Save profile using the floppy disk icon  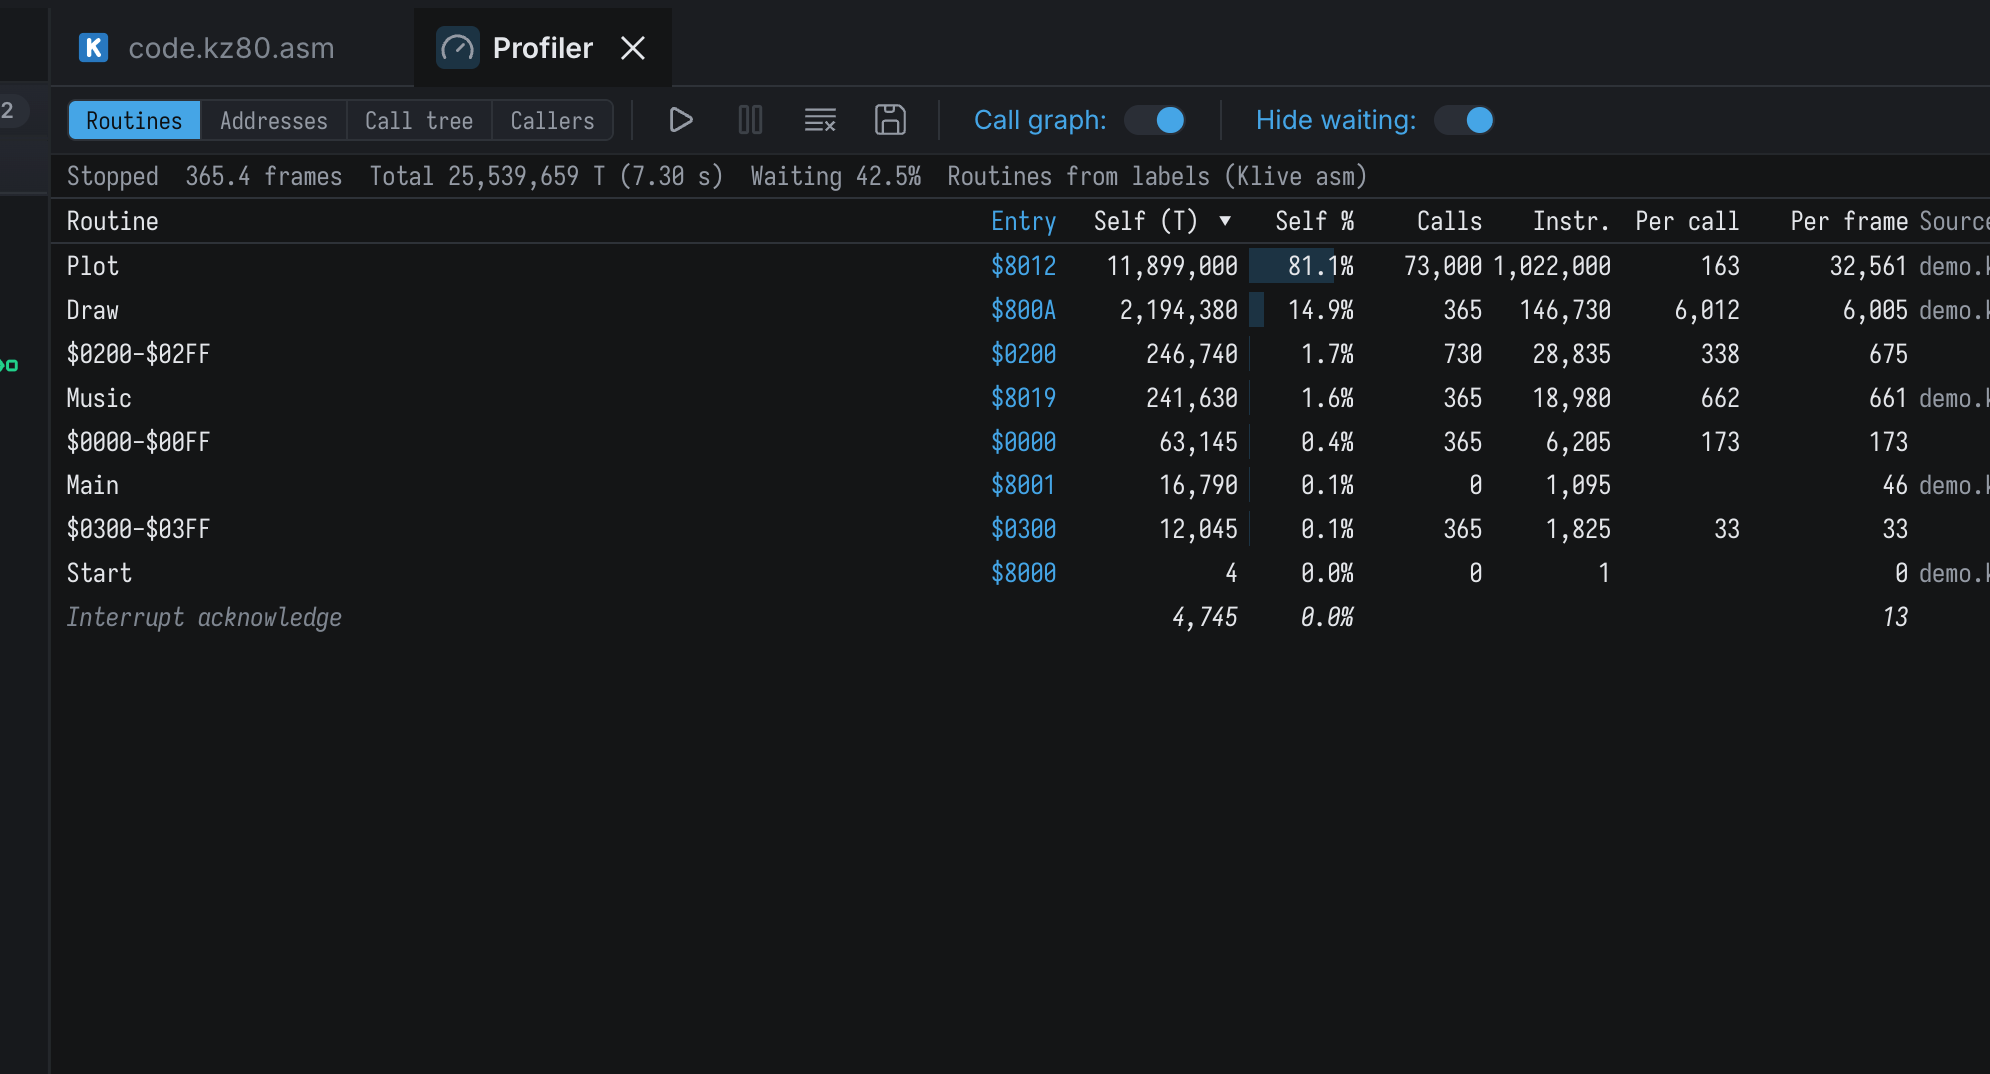890,120
